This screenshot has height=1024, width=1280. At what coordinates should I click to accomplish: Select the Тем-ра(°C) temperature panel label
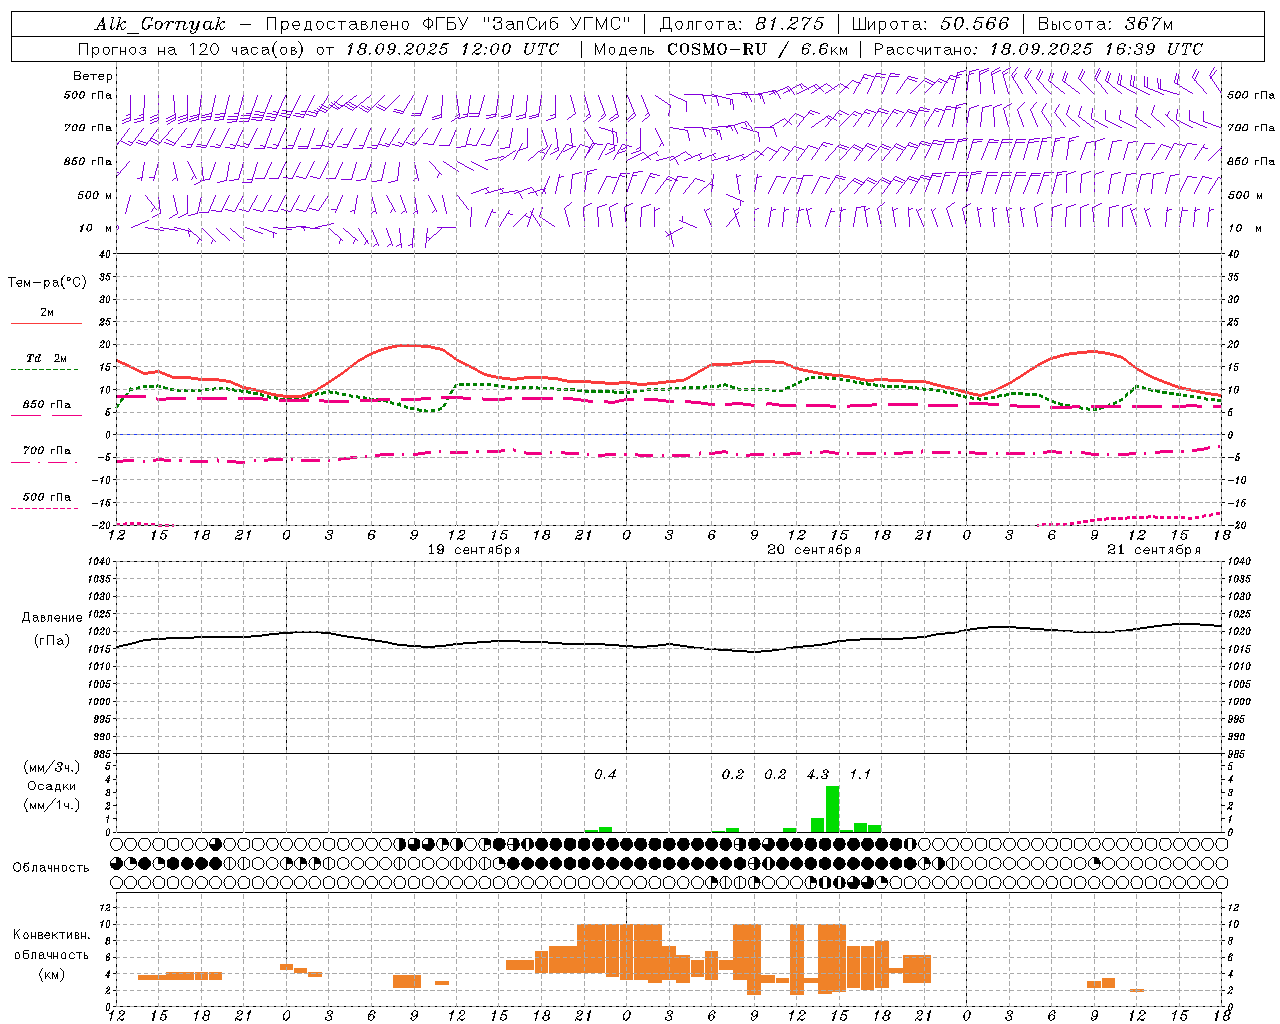point(47,283)
